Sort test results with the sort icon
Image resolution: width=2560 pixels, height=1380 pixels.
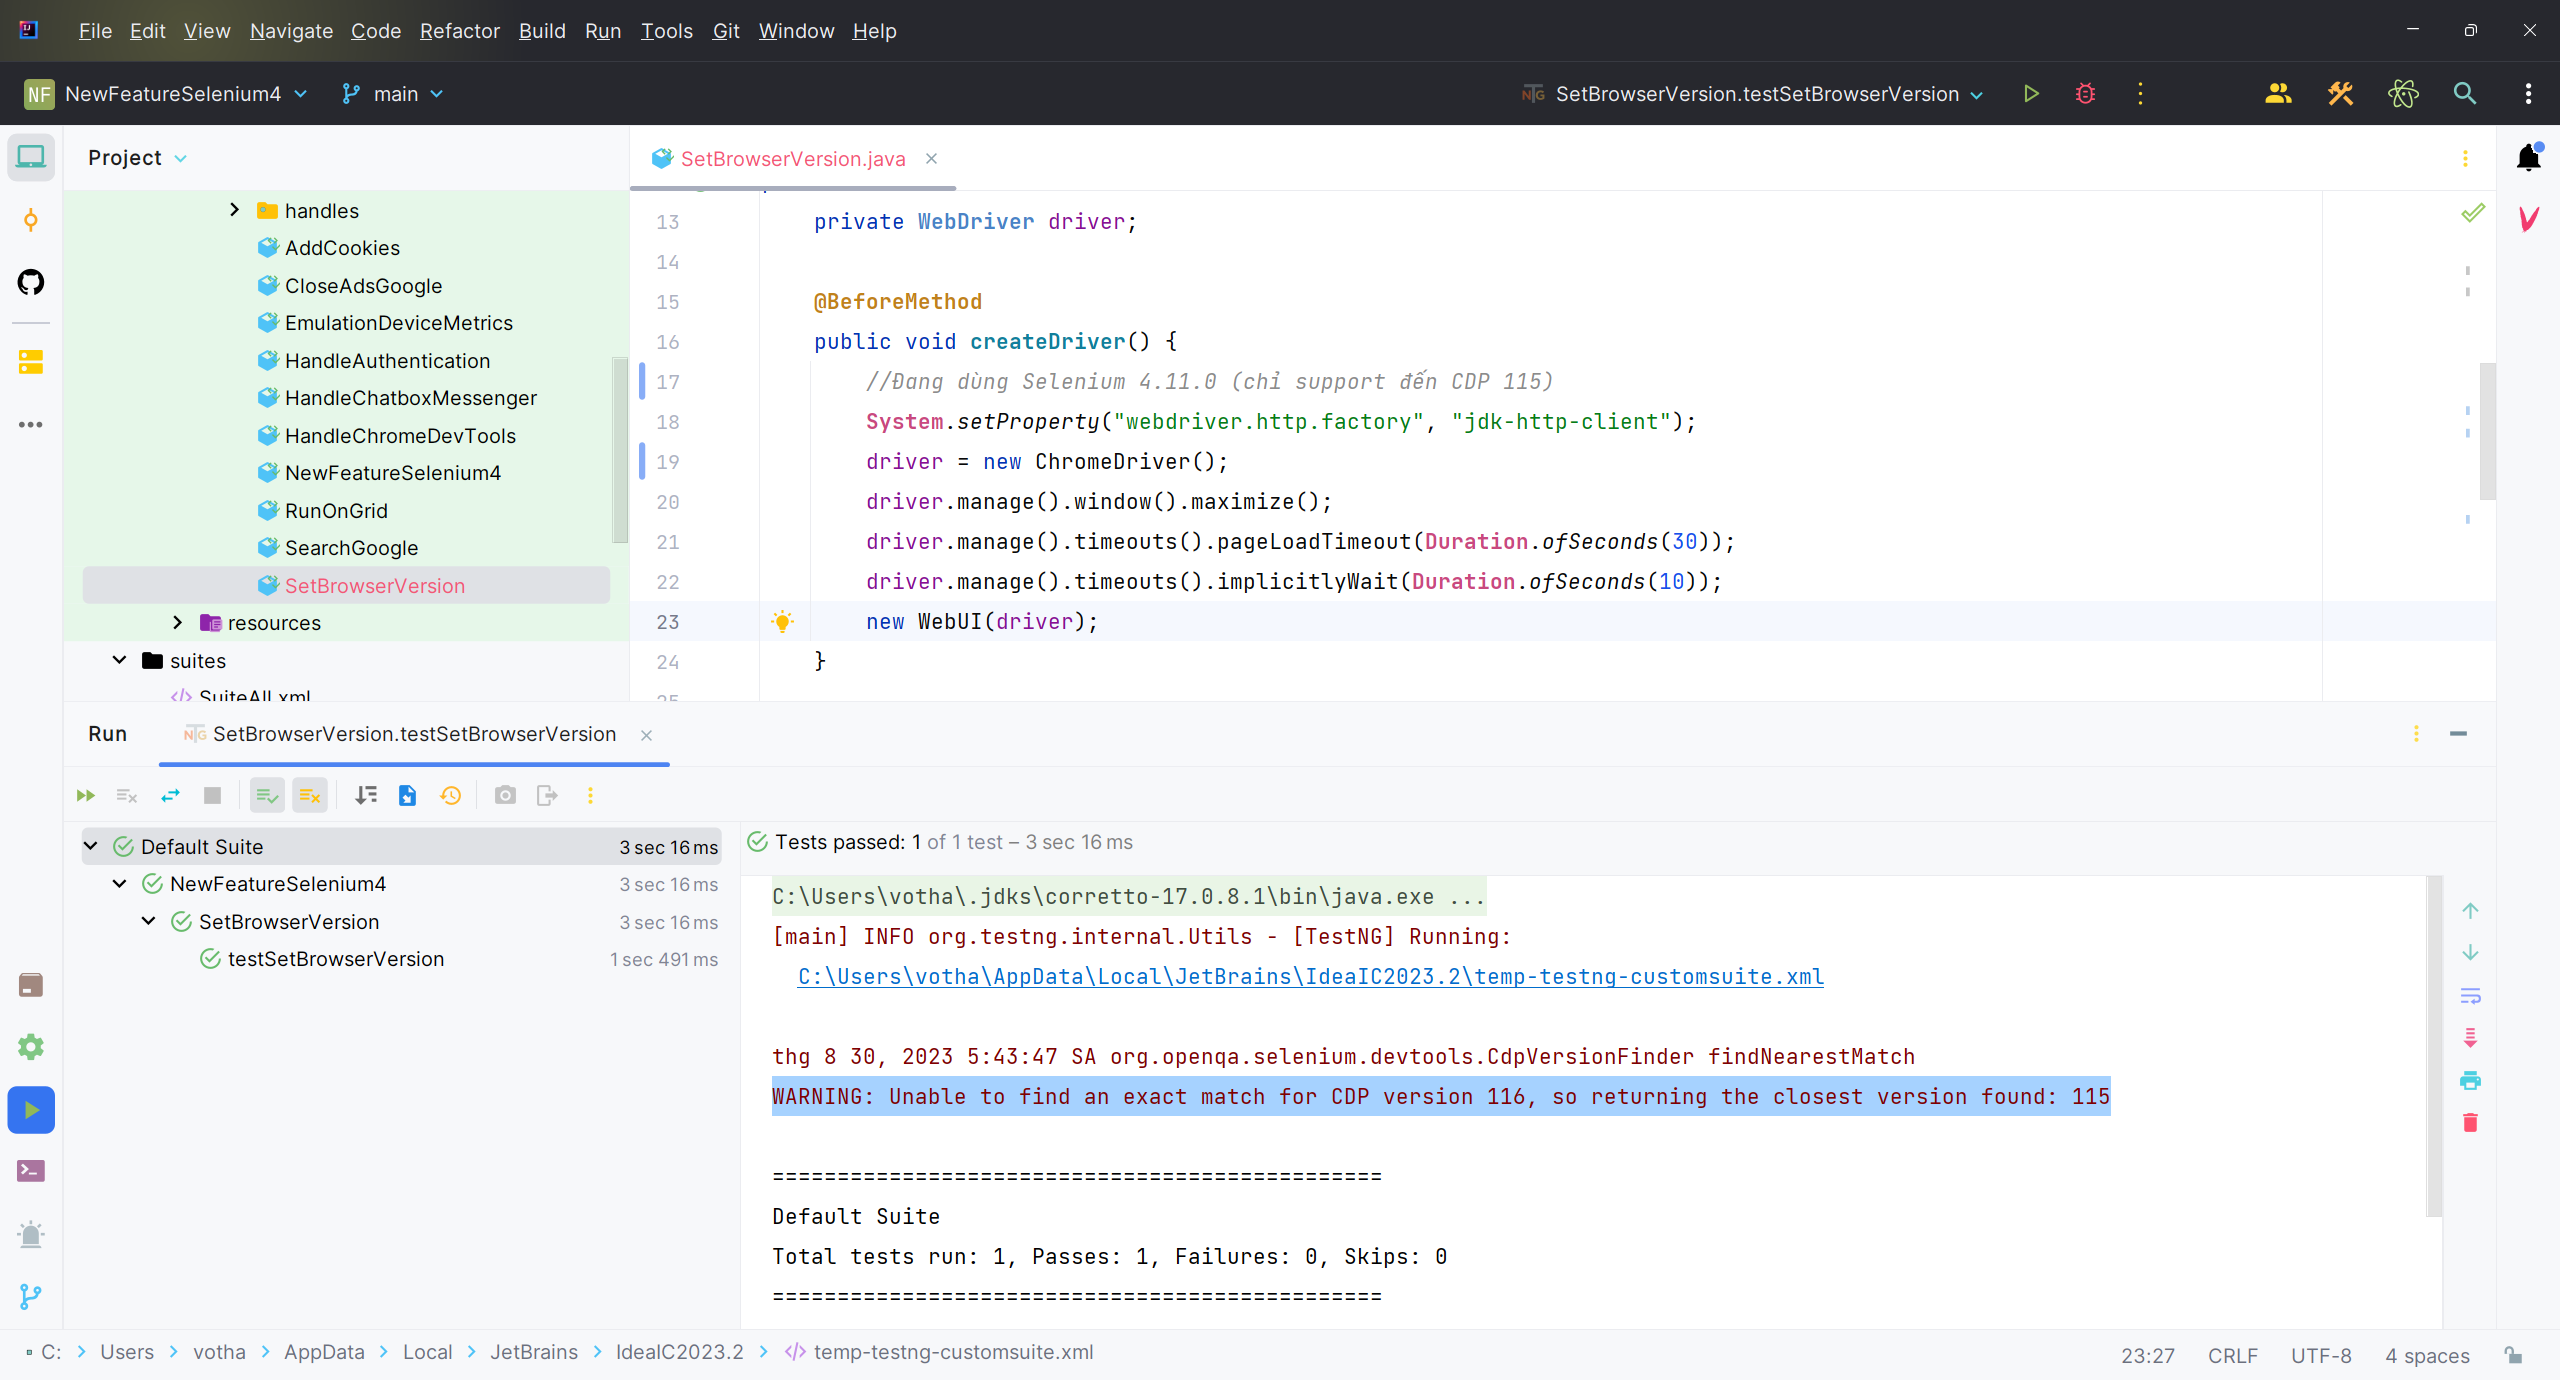click(x=366, y=796)
